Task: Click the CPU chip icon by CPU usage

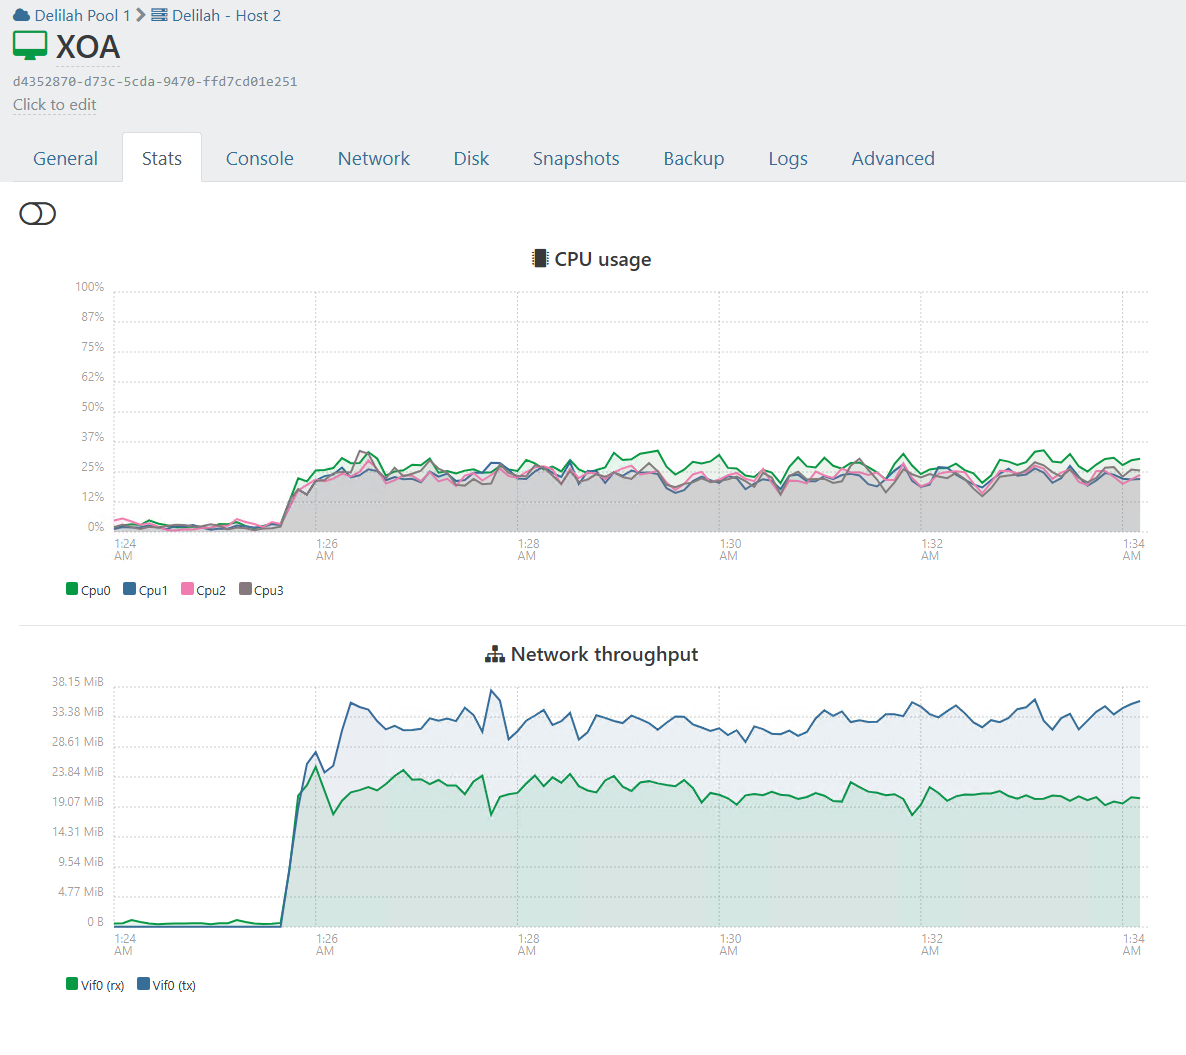Action: point(540,259)
